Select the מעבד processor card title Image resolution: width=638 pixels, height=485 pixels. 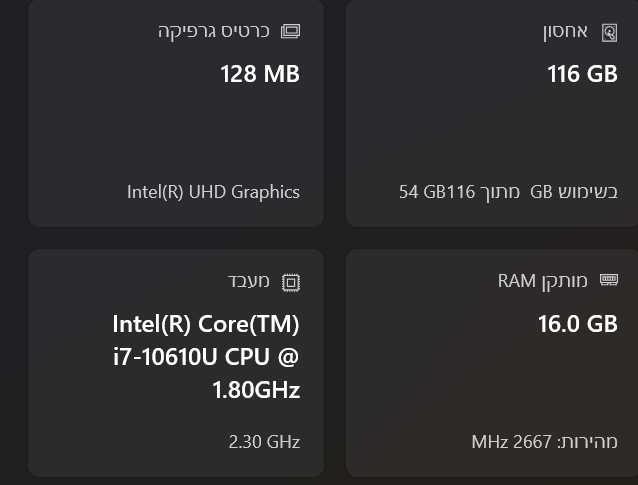point(249,281)
